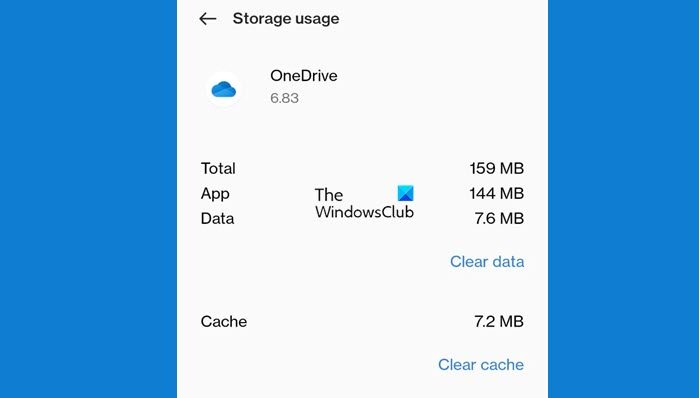
Task: Select the App storage label
Action: pyautogui.click(x=215, y=194)
